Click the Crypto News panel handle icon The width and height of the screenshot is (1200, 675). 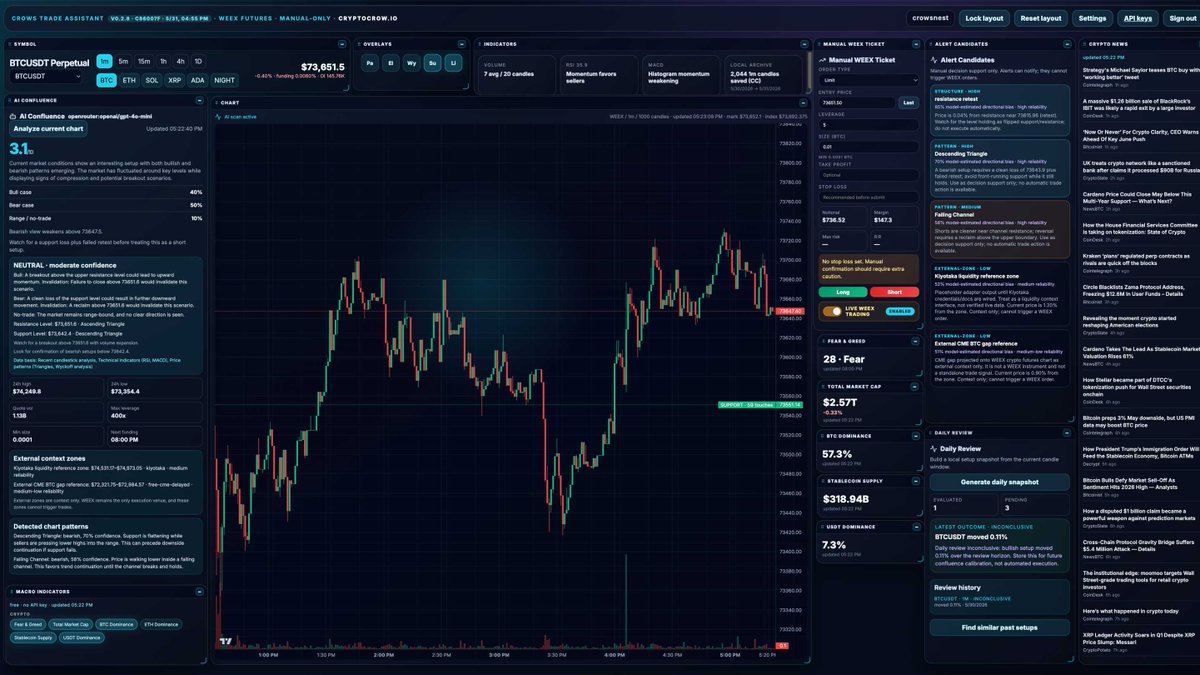pos(1084,44)
